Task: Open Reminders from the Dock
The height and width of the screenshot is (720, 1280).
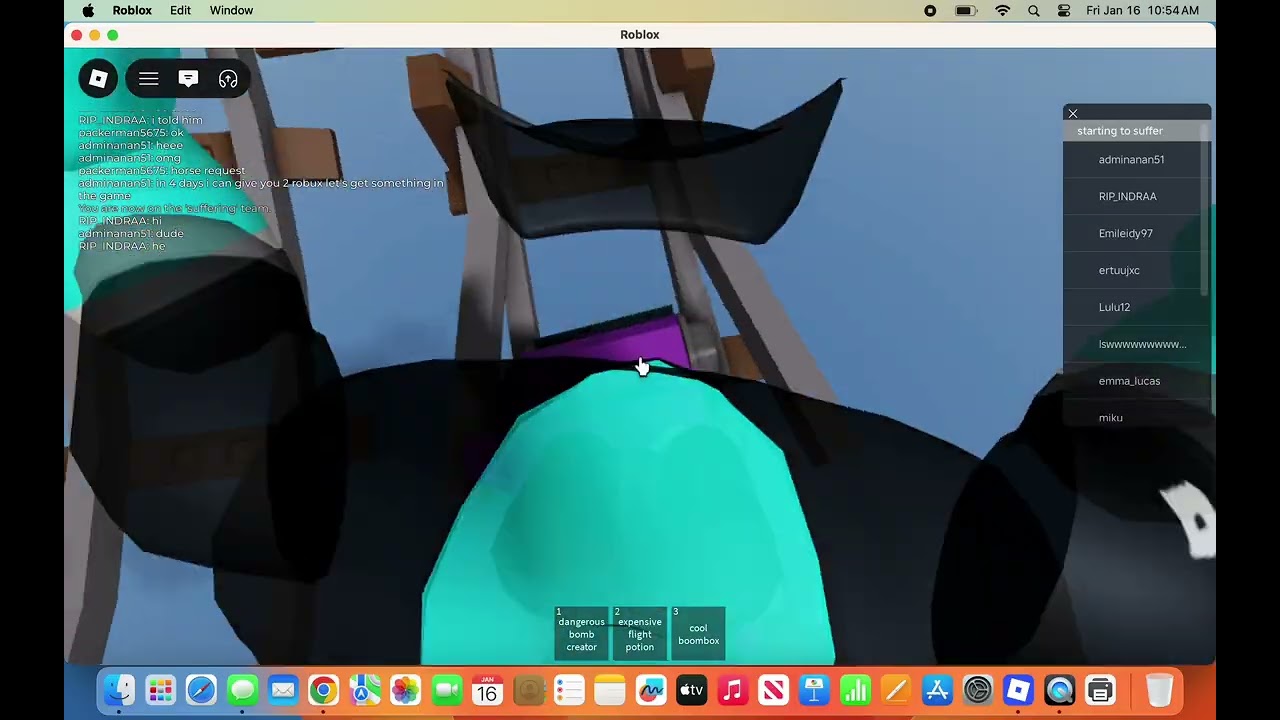Action: pos(569,690)
